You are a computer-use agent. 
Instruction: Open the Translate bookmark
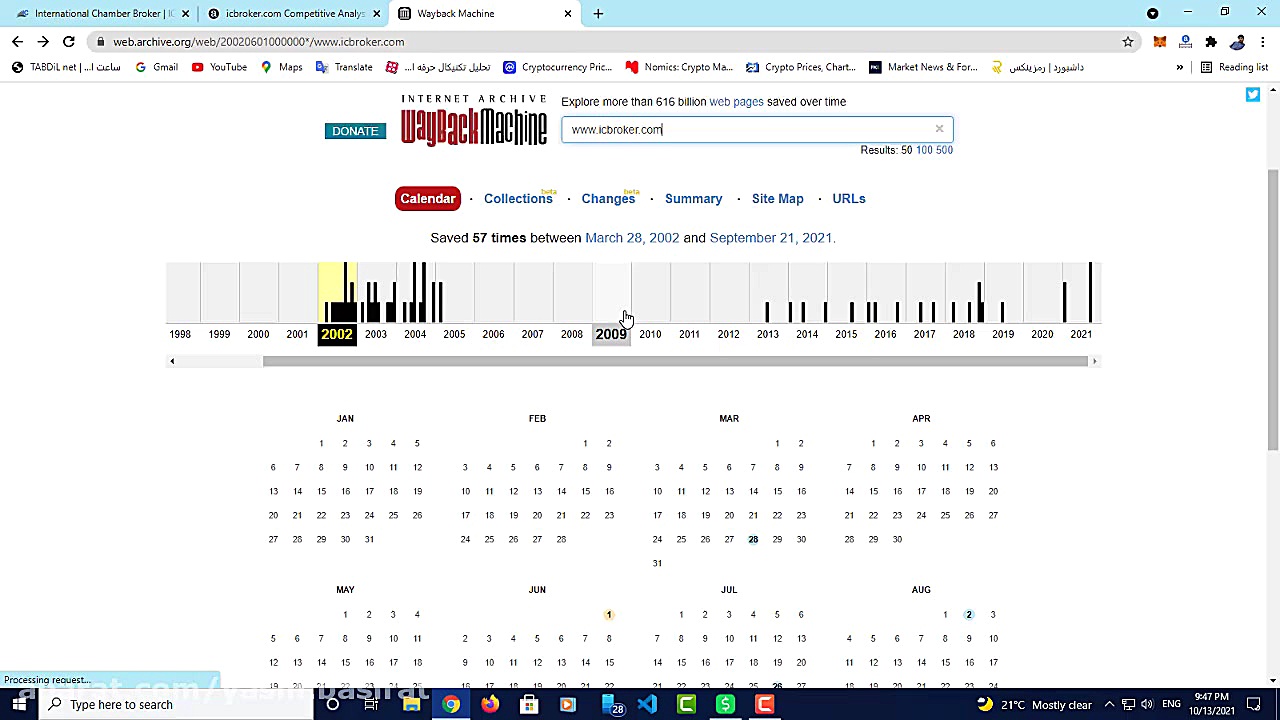click(343, 67)
